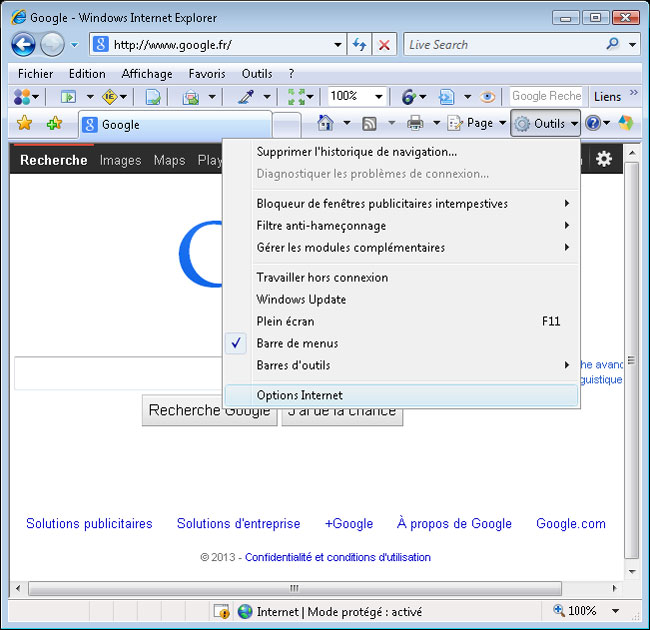The image size is (650, 630).
Task: Click the page with green check icon
Action: coord(153,97)
